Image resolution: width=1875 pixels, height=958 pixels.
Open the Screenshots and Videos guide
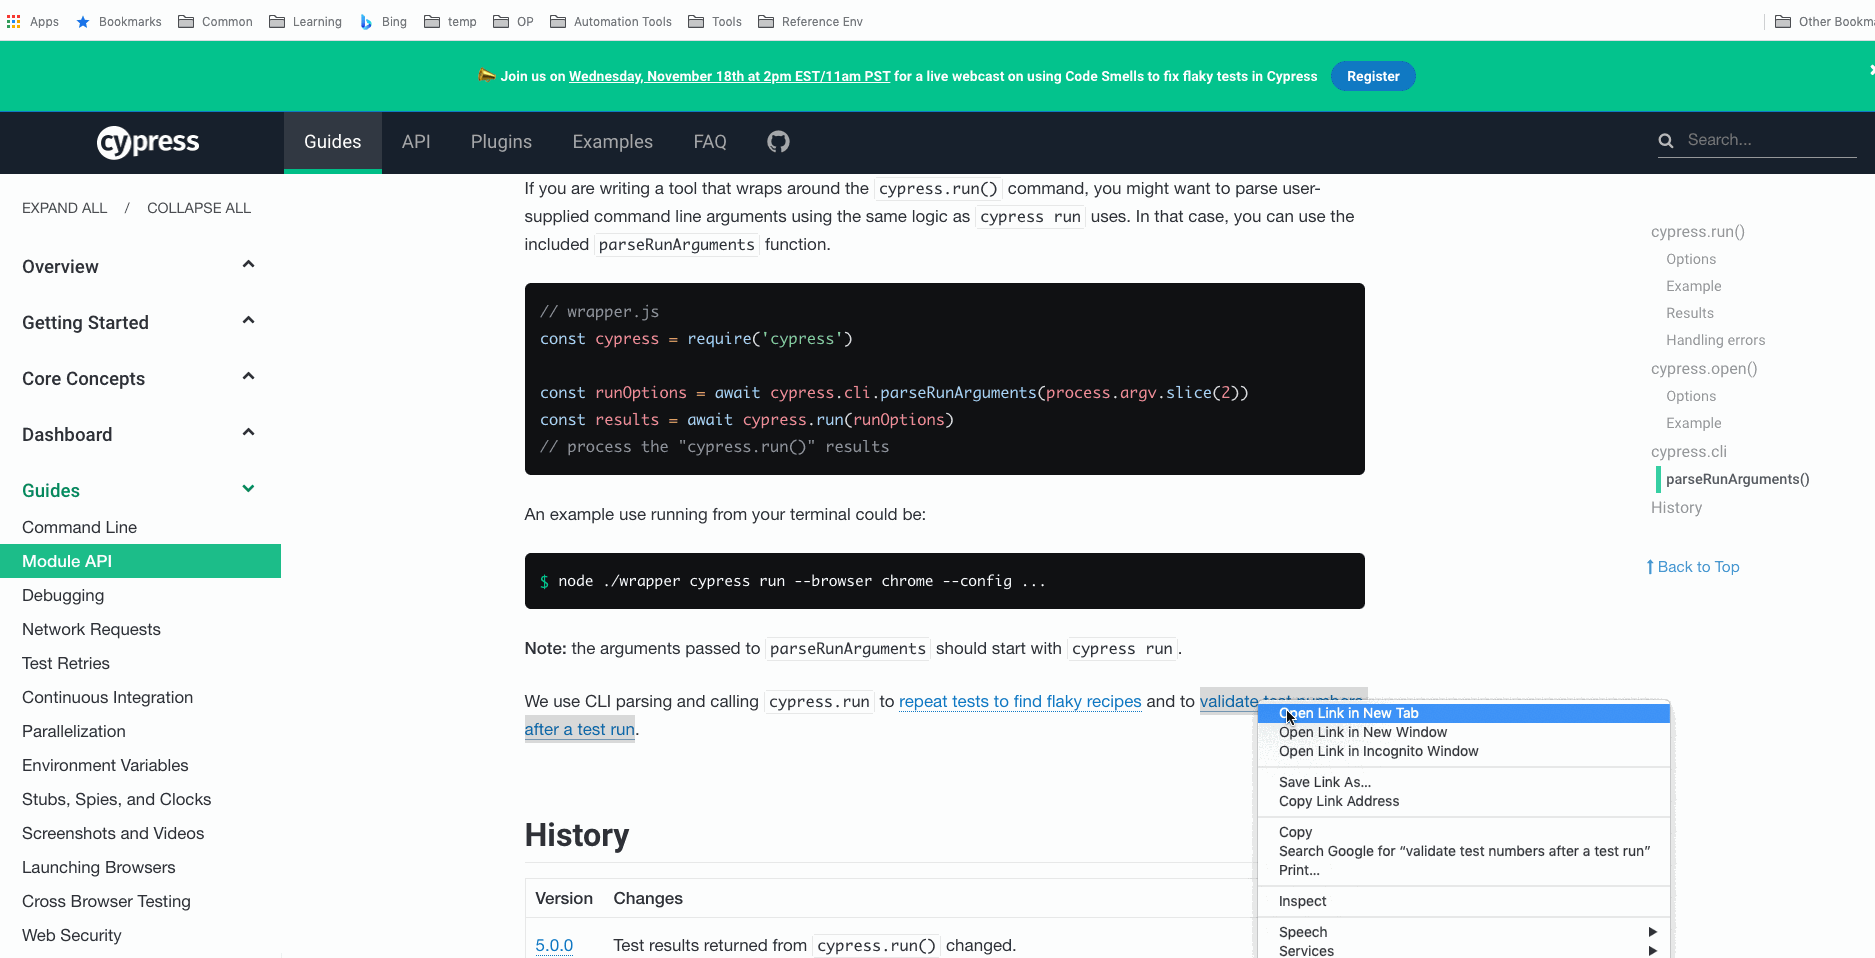pyautogui.click(x=113, y=833)
